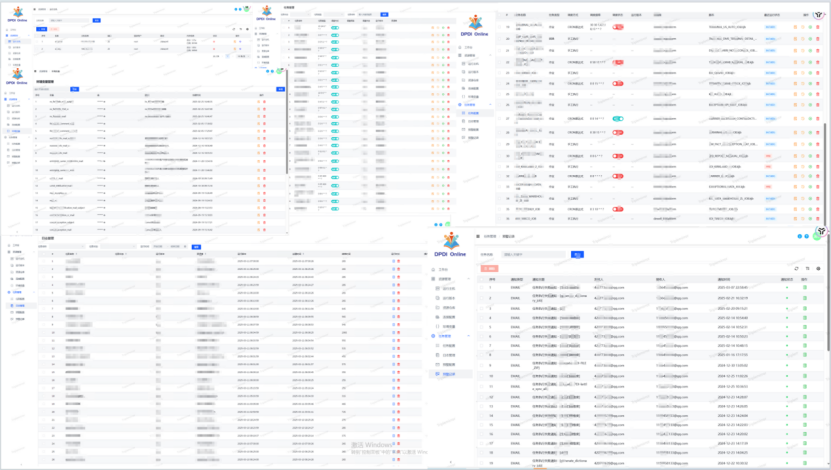The image size is (831, 470).
Task: Click the red delete button above the EMAIL records table
Action: tap(489, 269)
